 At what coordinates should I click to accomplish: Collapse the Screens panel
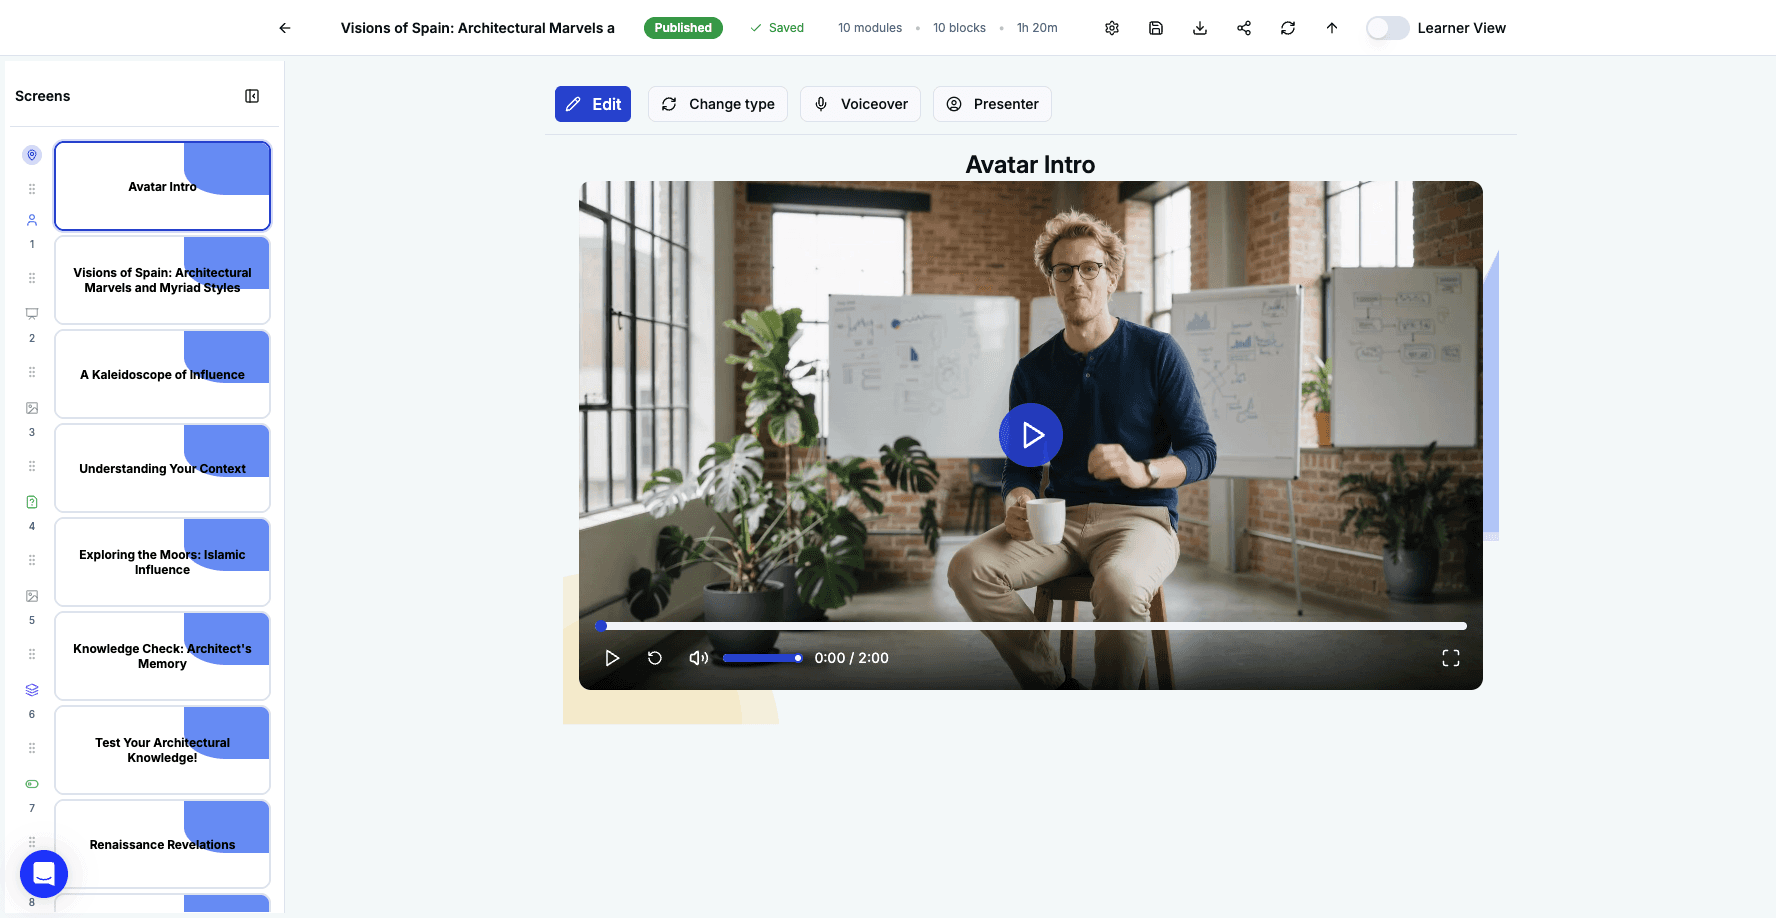pos(252,95)
